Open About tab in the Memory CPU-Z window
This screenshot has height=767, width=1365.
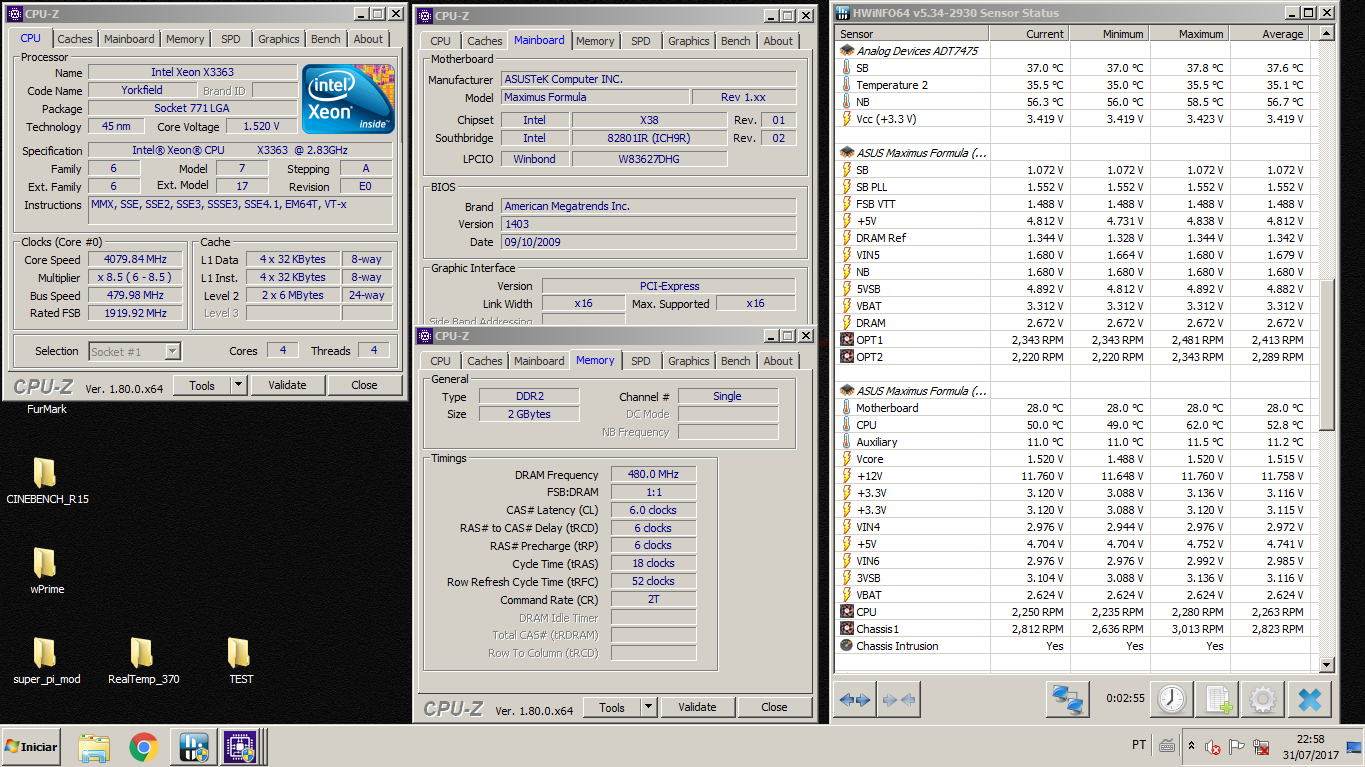click(778, 361)
